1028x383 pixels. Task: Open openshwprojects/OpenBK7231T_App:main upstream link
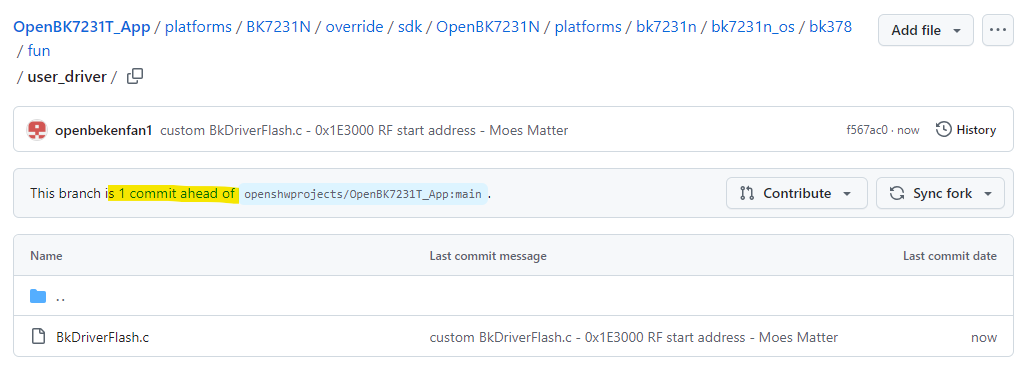point(363,194)
